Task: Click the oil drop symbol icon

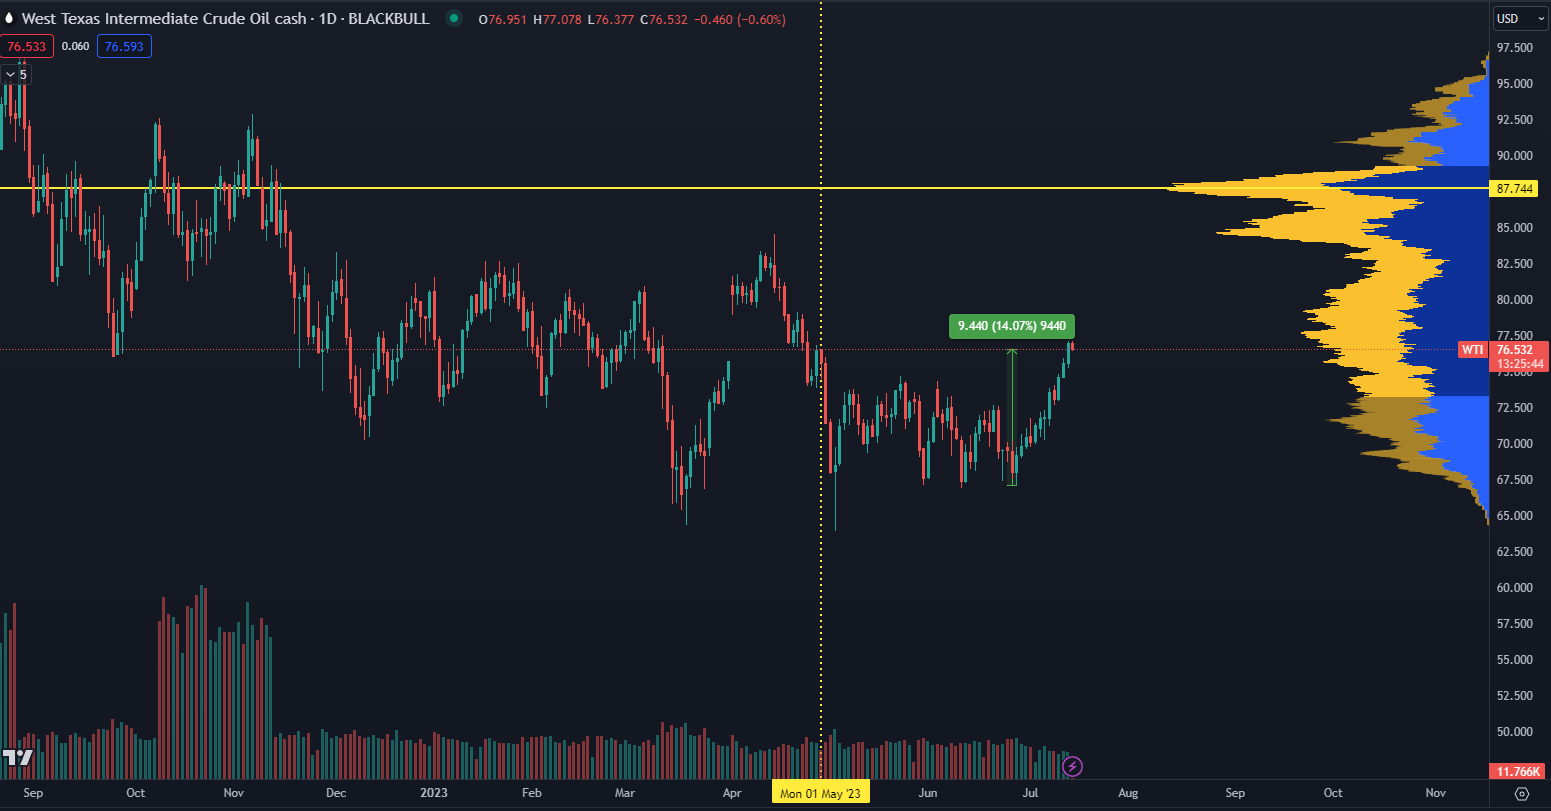Action: (x=10, y=19)
